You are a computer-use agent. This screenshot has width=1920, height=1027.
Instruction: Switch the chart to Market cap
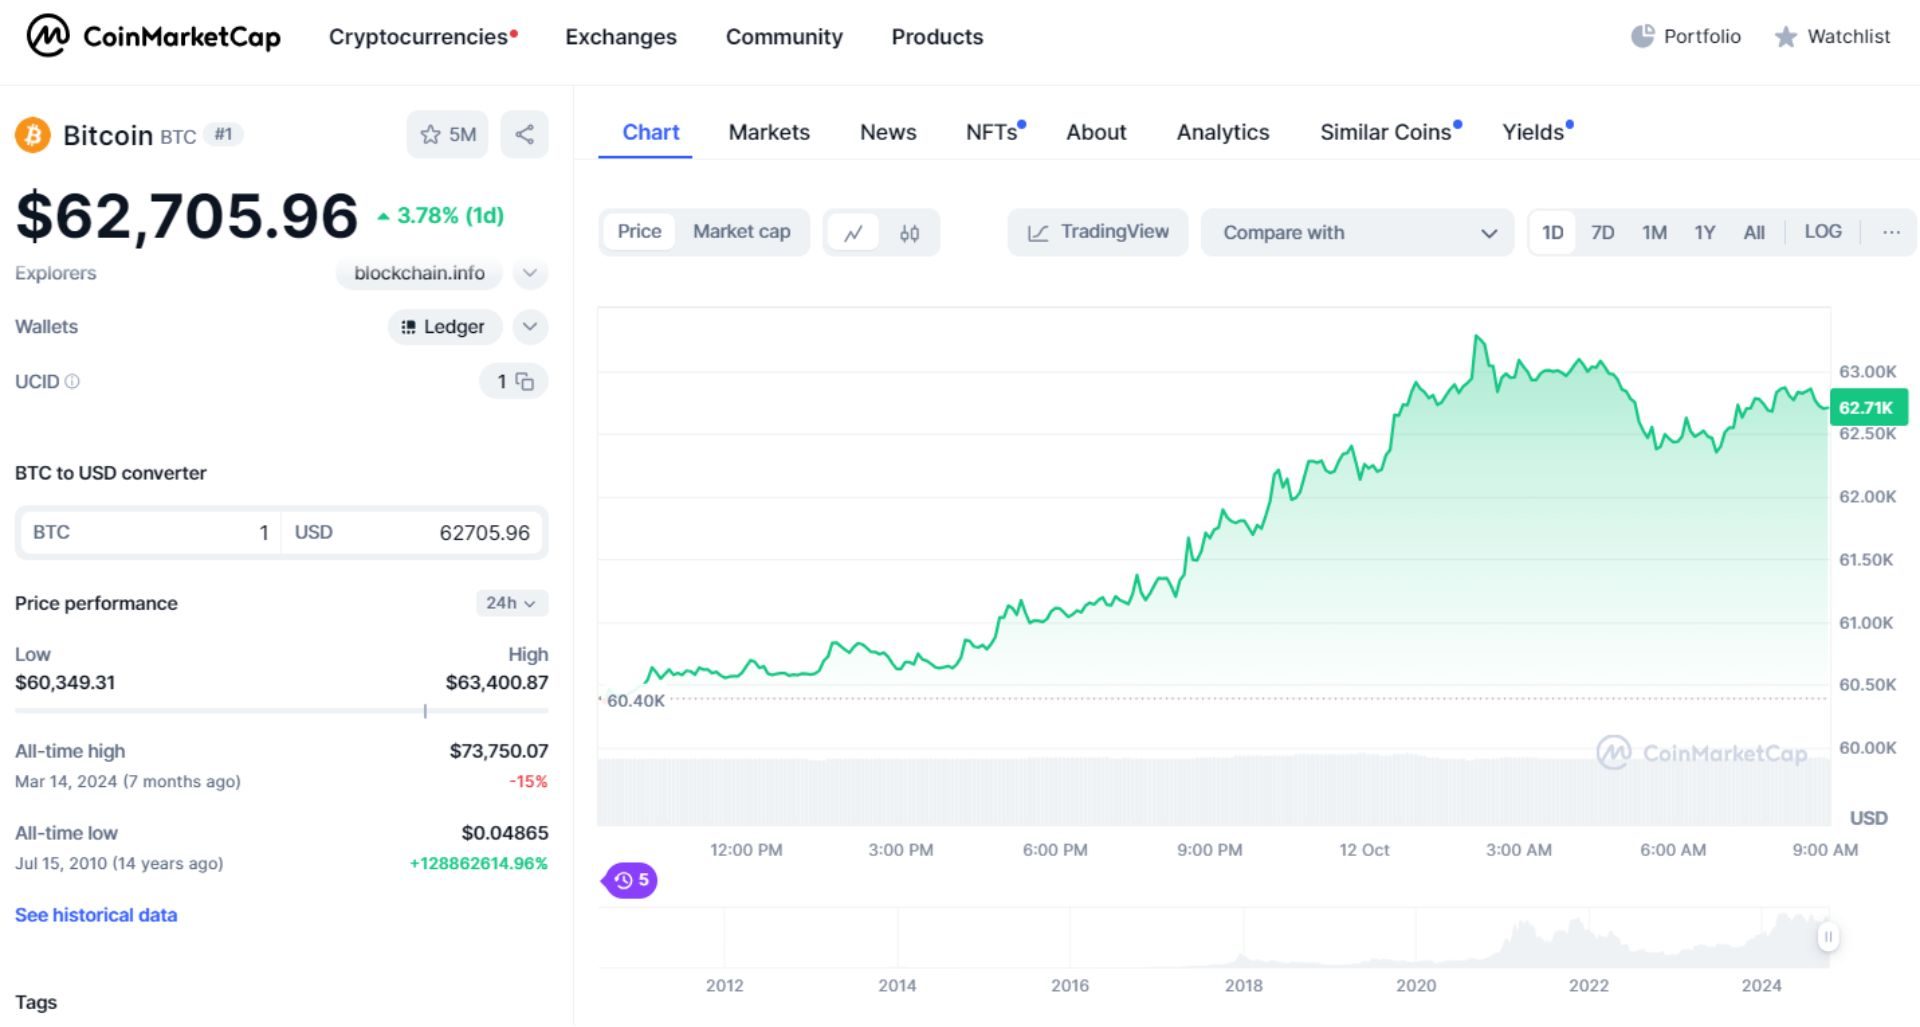click(742, 231)
